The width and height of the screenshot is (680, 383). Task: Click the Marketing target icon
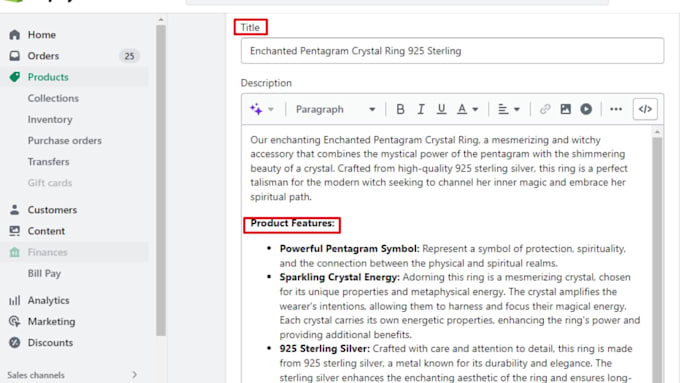pos(15,322)
